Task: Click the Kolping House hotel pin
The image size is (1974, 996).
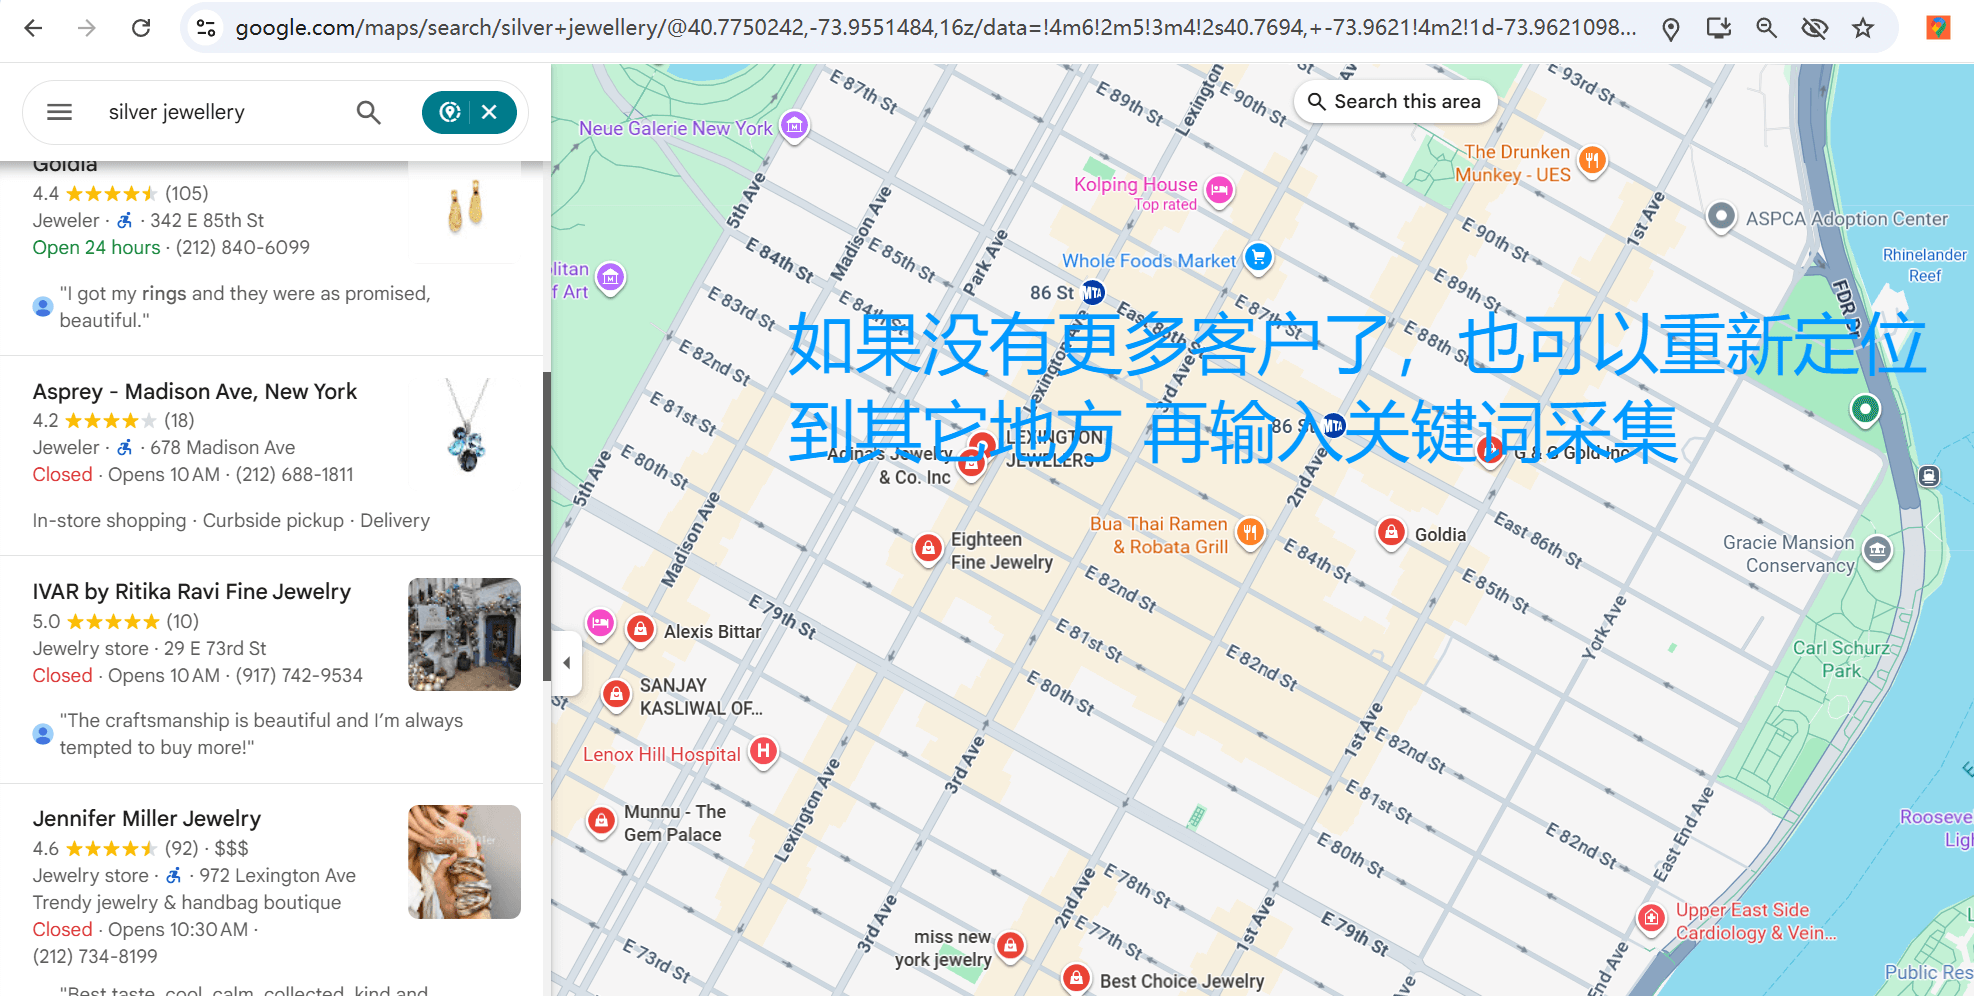Action: tap(1219, 189)
